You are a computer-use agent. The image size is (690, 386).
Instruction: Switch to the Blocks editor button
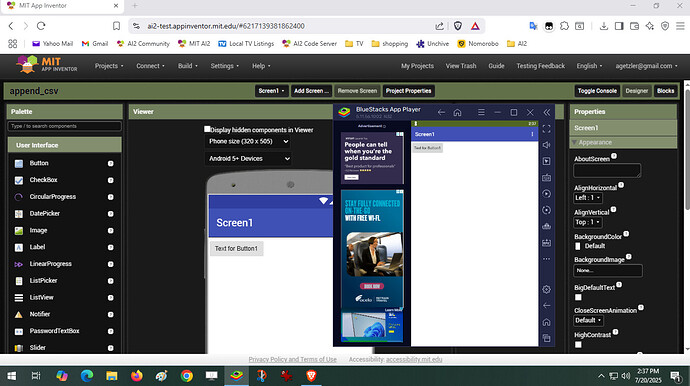click(665, 91)
